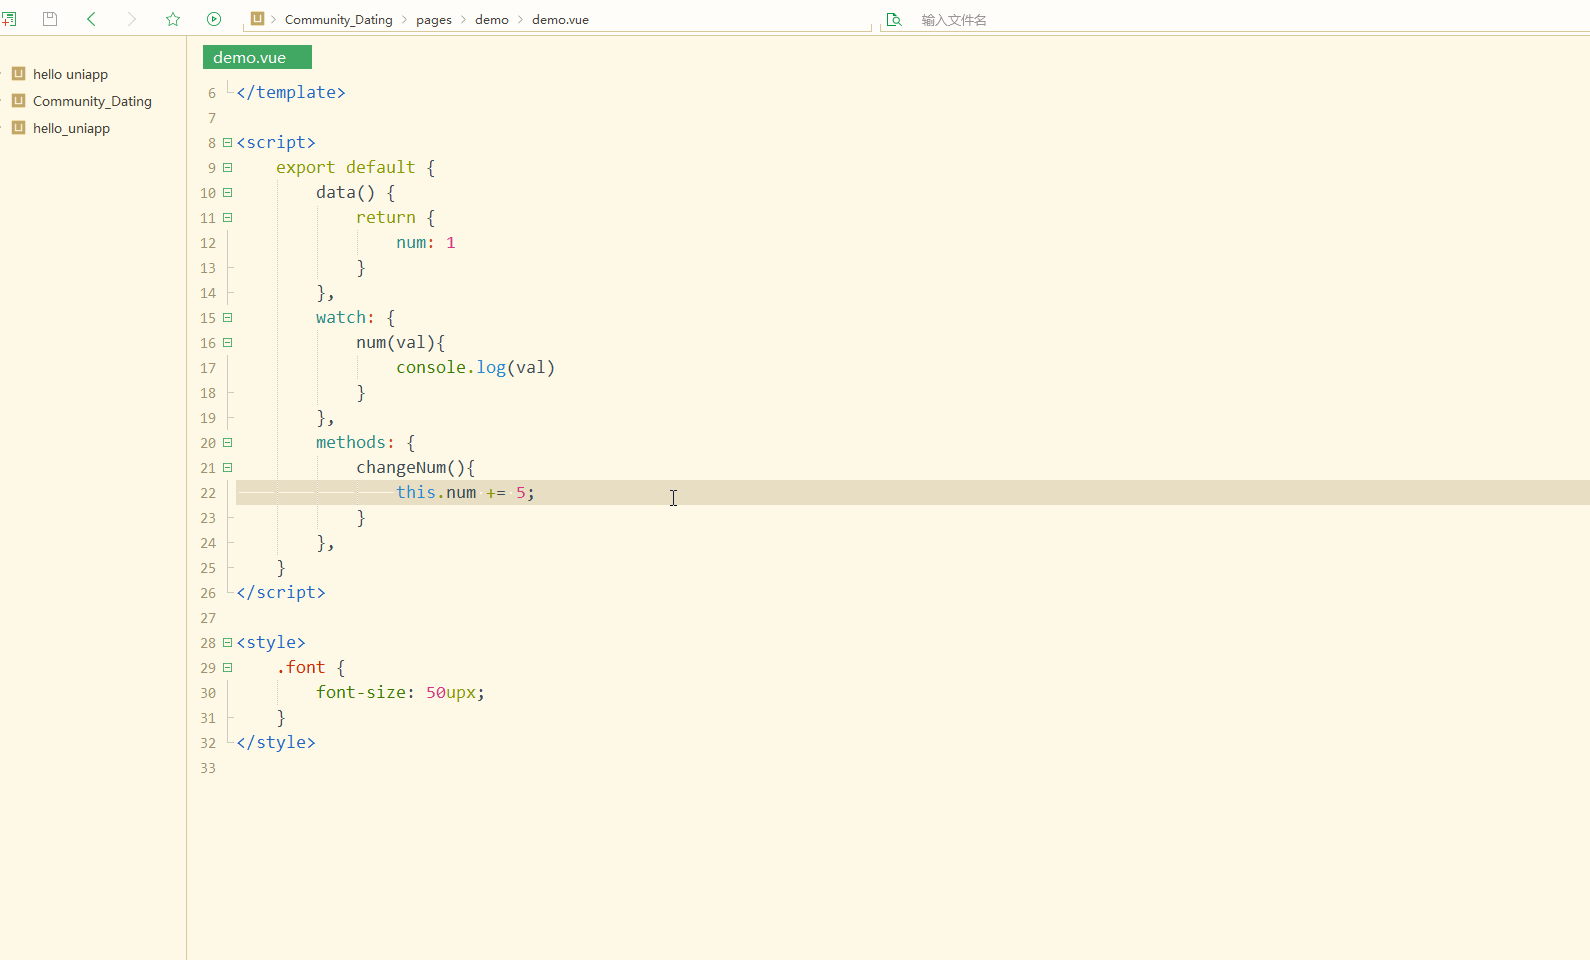Click the '</template>' closing tag

(291, 92)
